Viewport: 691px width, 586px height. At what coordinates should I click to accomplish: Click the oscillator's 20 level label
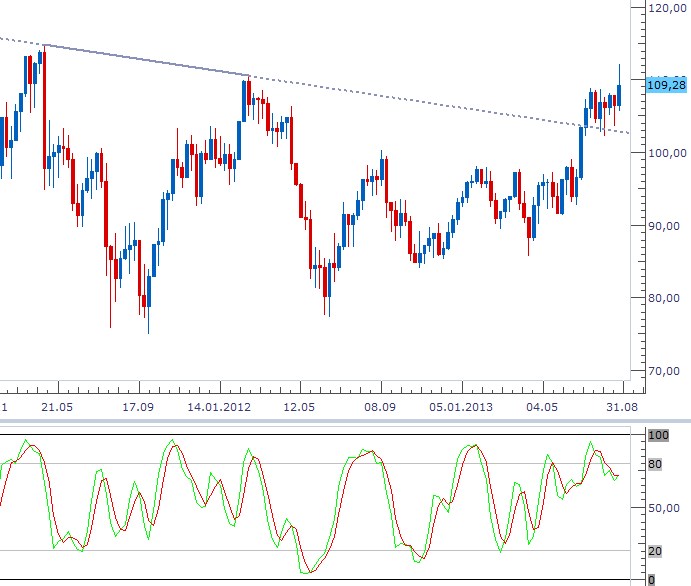(x=656, y=551)
